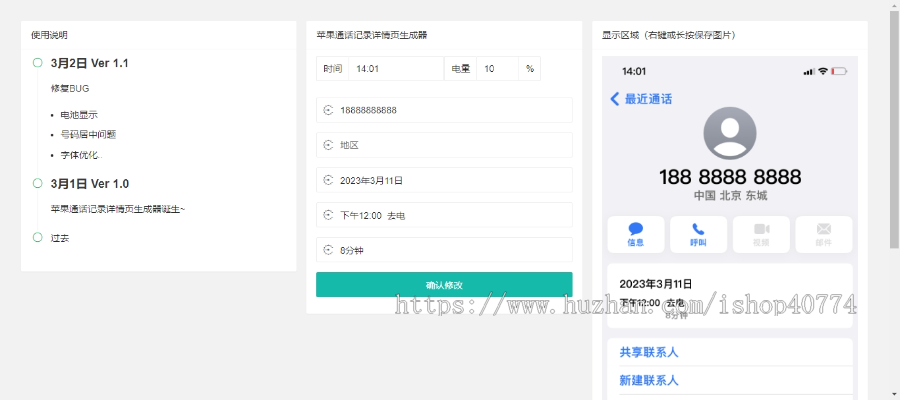The width and height of the screenshot is (900, 400).
Task: Click the 使用说明 panel title
Action: tap(49, 35)
